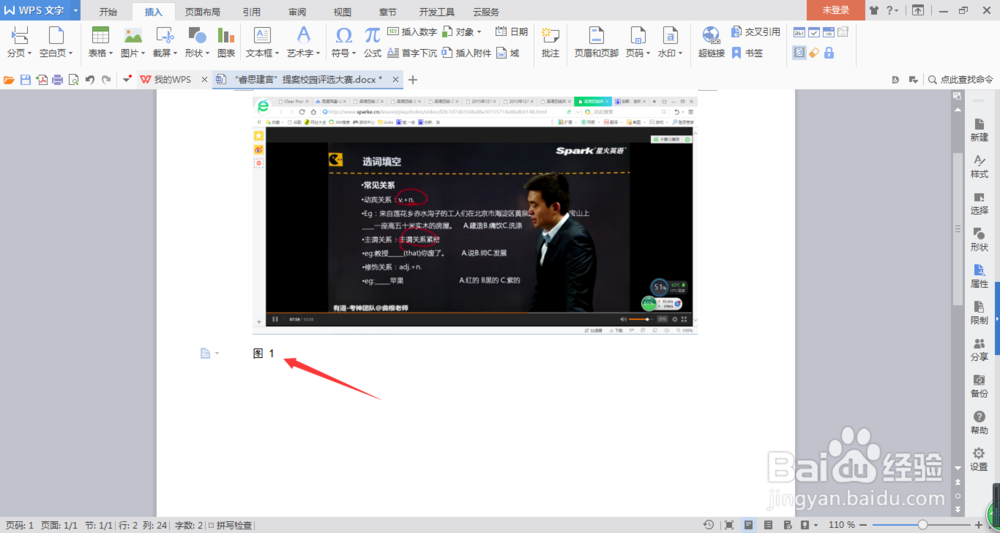This screenshot has width=1000, height=533.
Task: Insert a table (表格)
Action: [x=100, y=43]
